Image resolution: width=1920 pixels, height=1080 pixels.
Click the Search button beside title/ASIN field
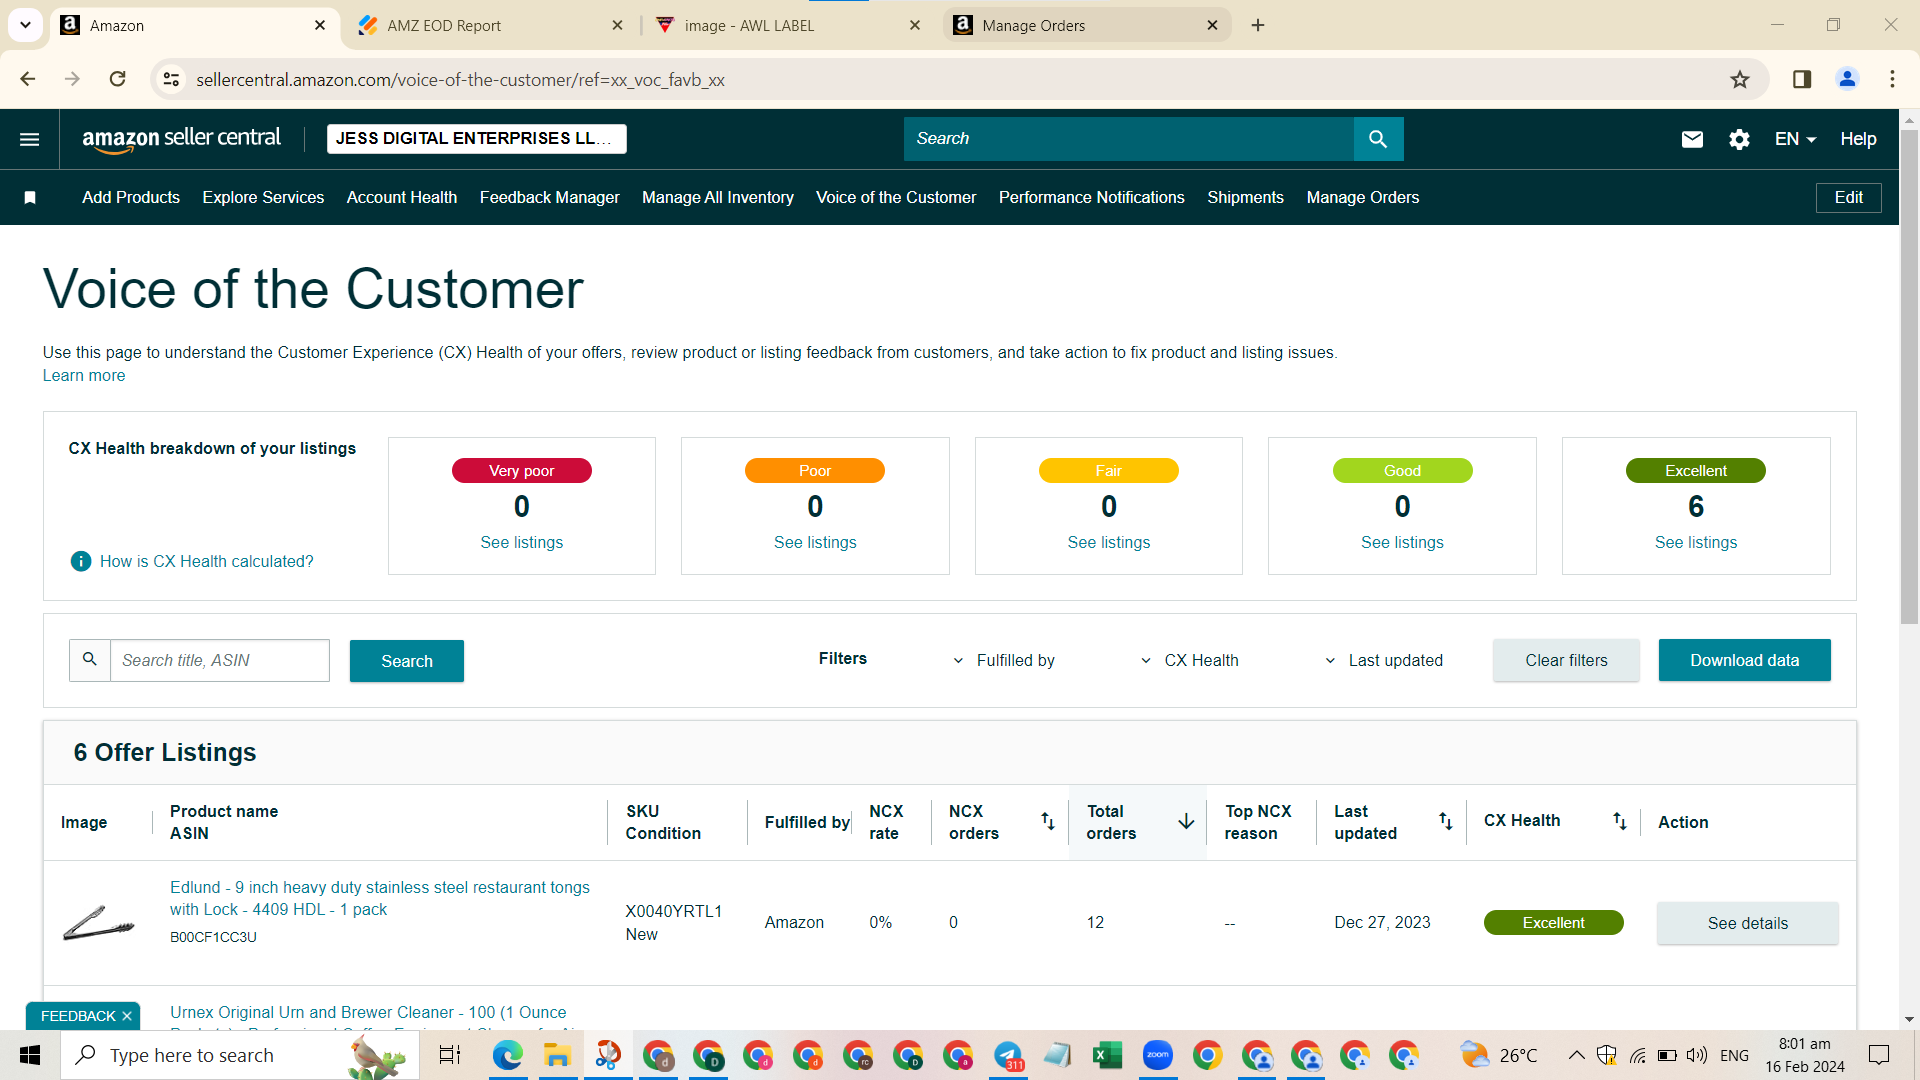(x=407, y=661)
